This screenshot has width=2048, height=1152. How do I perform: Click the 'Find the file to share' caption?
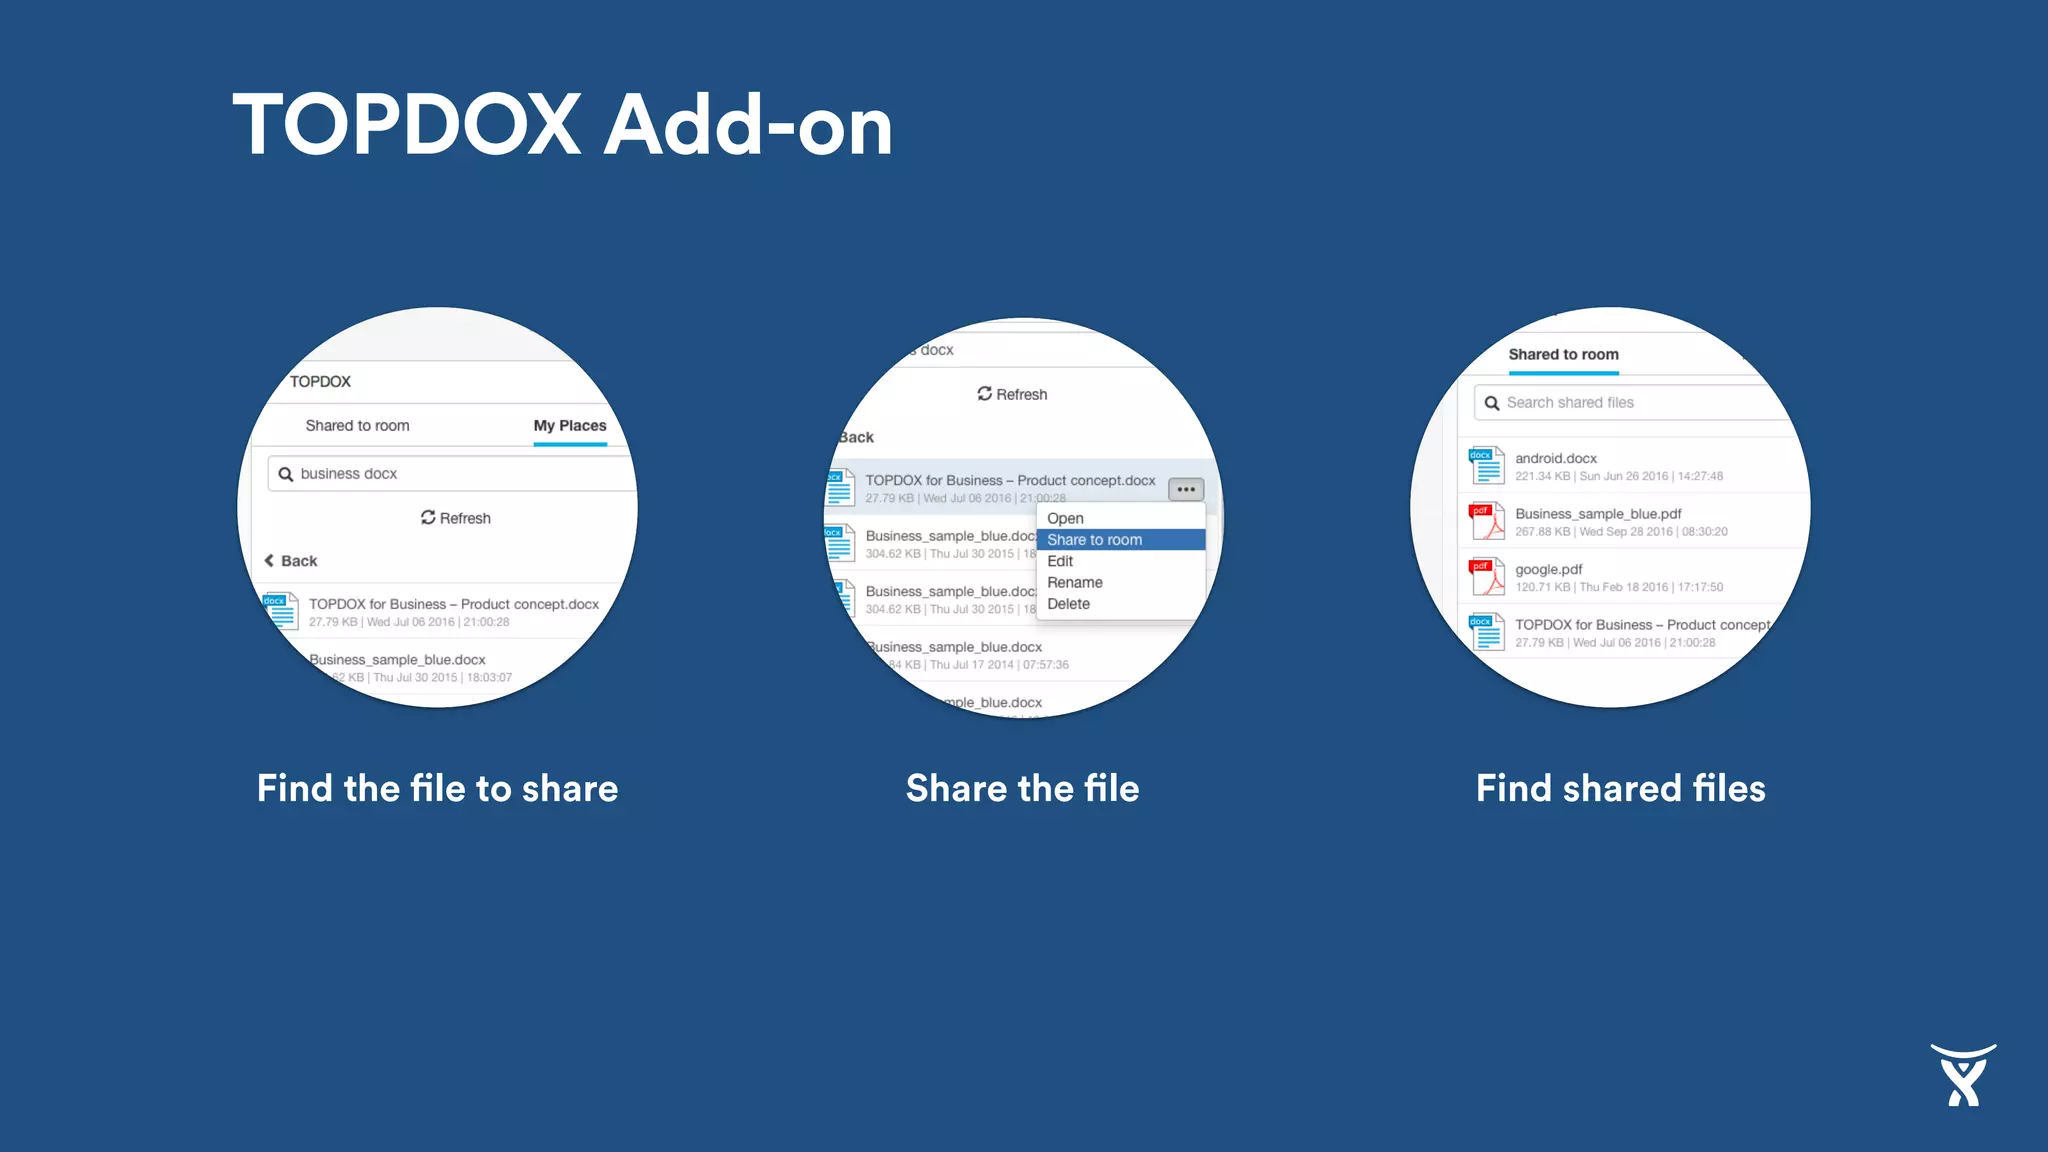[x=438, y=788]
